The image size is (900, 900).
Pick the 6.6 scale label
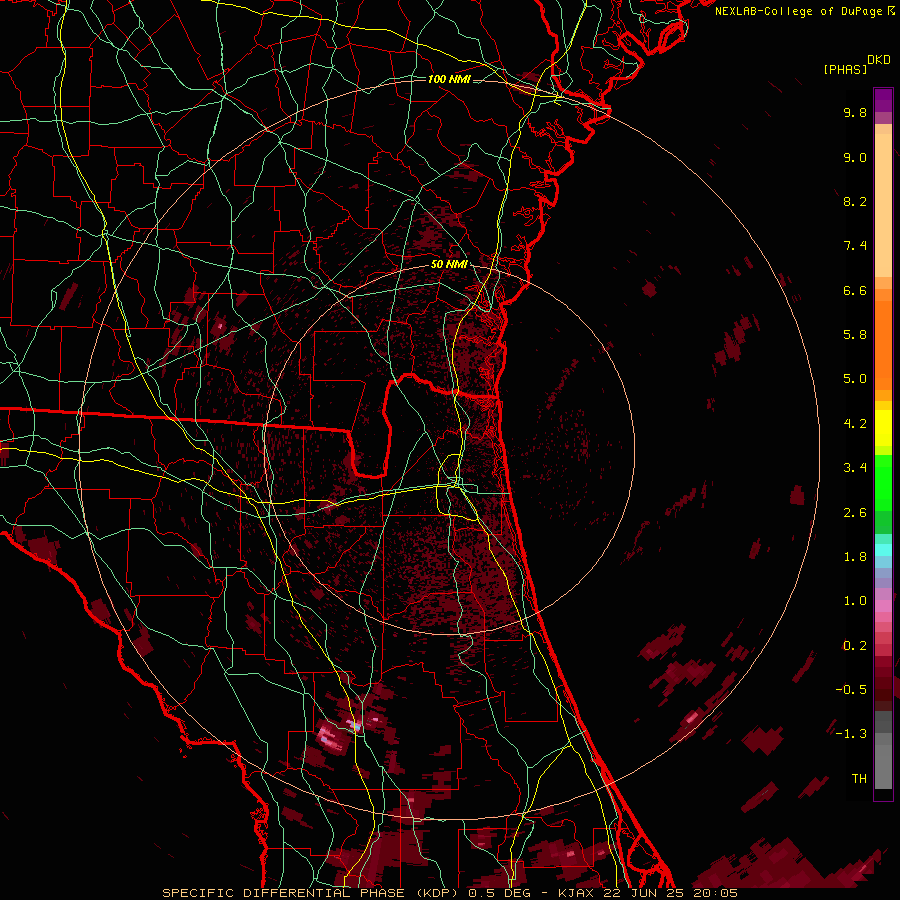click(x=855, y=290)
